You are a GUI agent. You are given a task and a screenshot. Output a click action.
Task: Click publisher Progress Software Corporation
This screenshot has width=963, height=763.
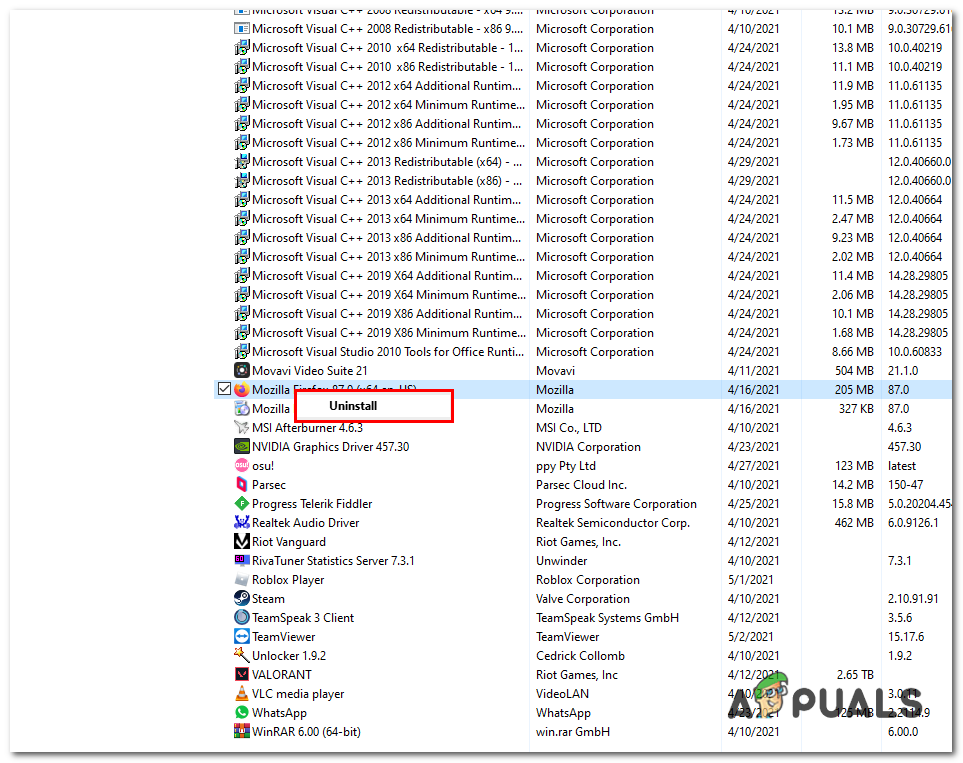tap(617, 504)
